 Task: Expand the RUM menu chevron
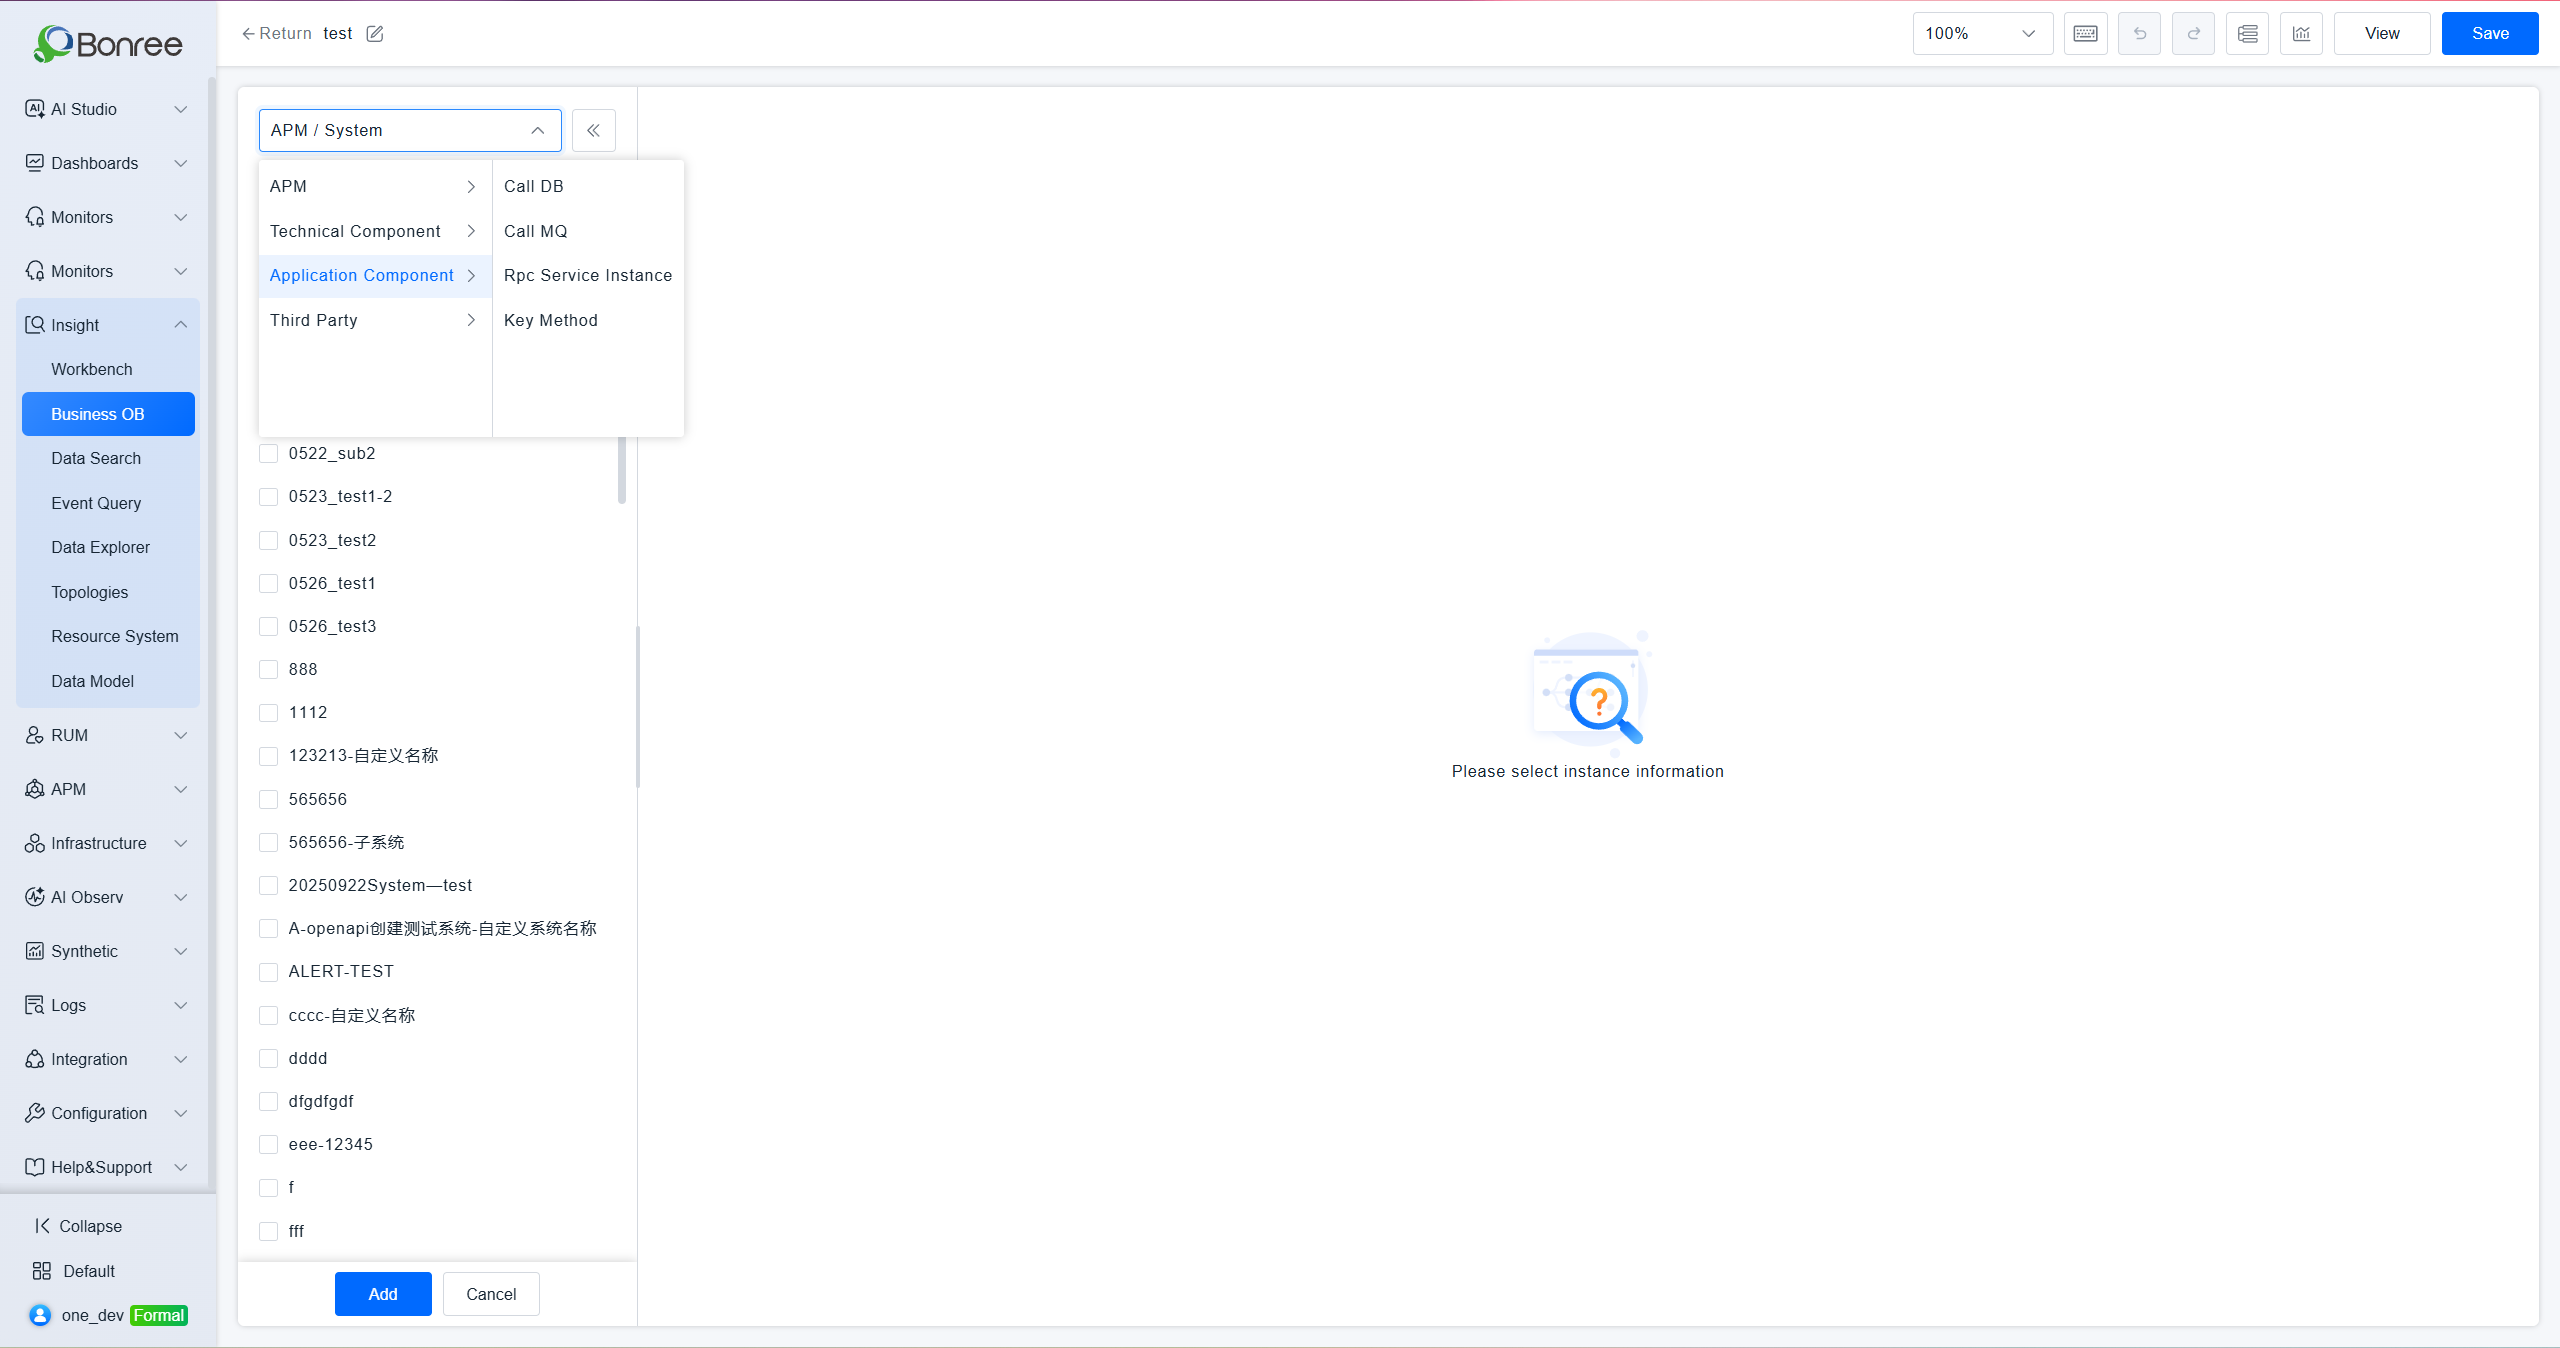coord(181,735)
